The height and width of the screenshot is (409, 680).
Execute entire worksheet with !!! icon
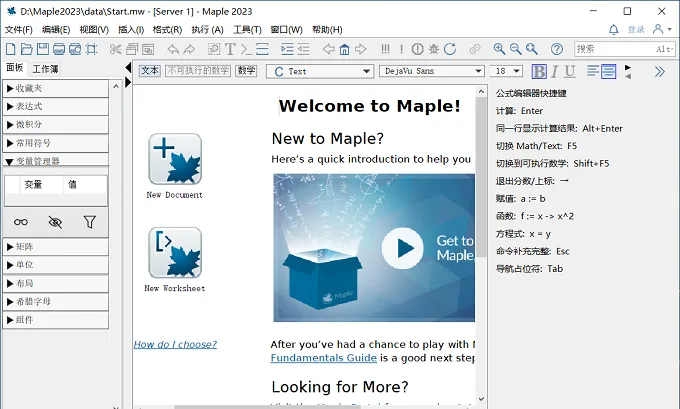(385, 49)
